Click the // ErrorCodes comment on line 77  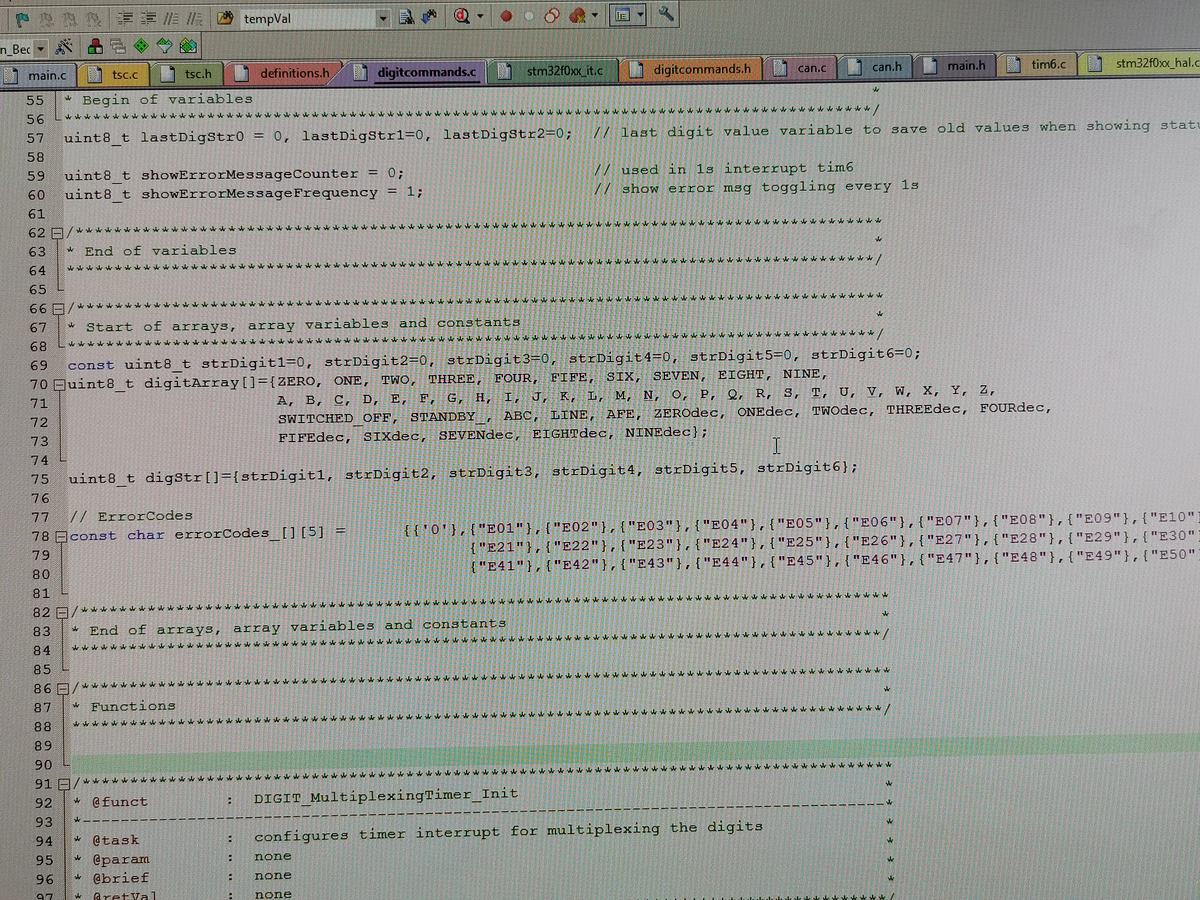tap(131, 516)
